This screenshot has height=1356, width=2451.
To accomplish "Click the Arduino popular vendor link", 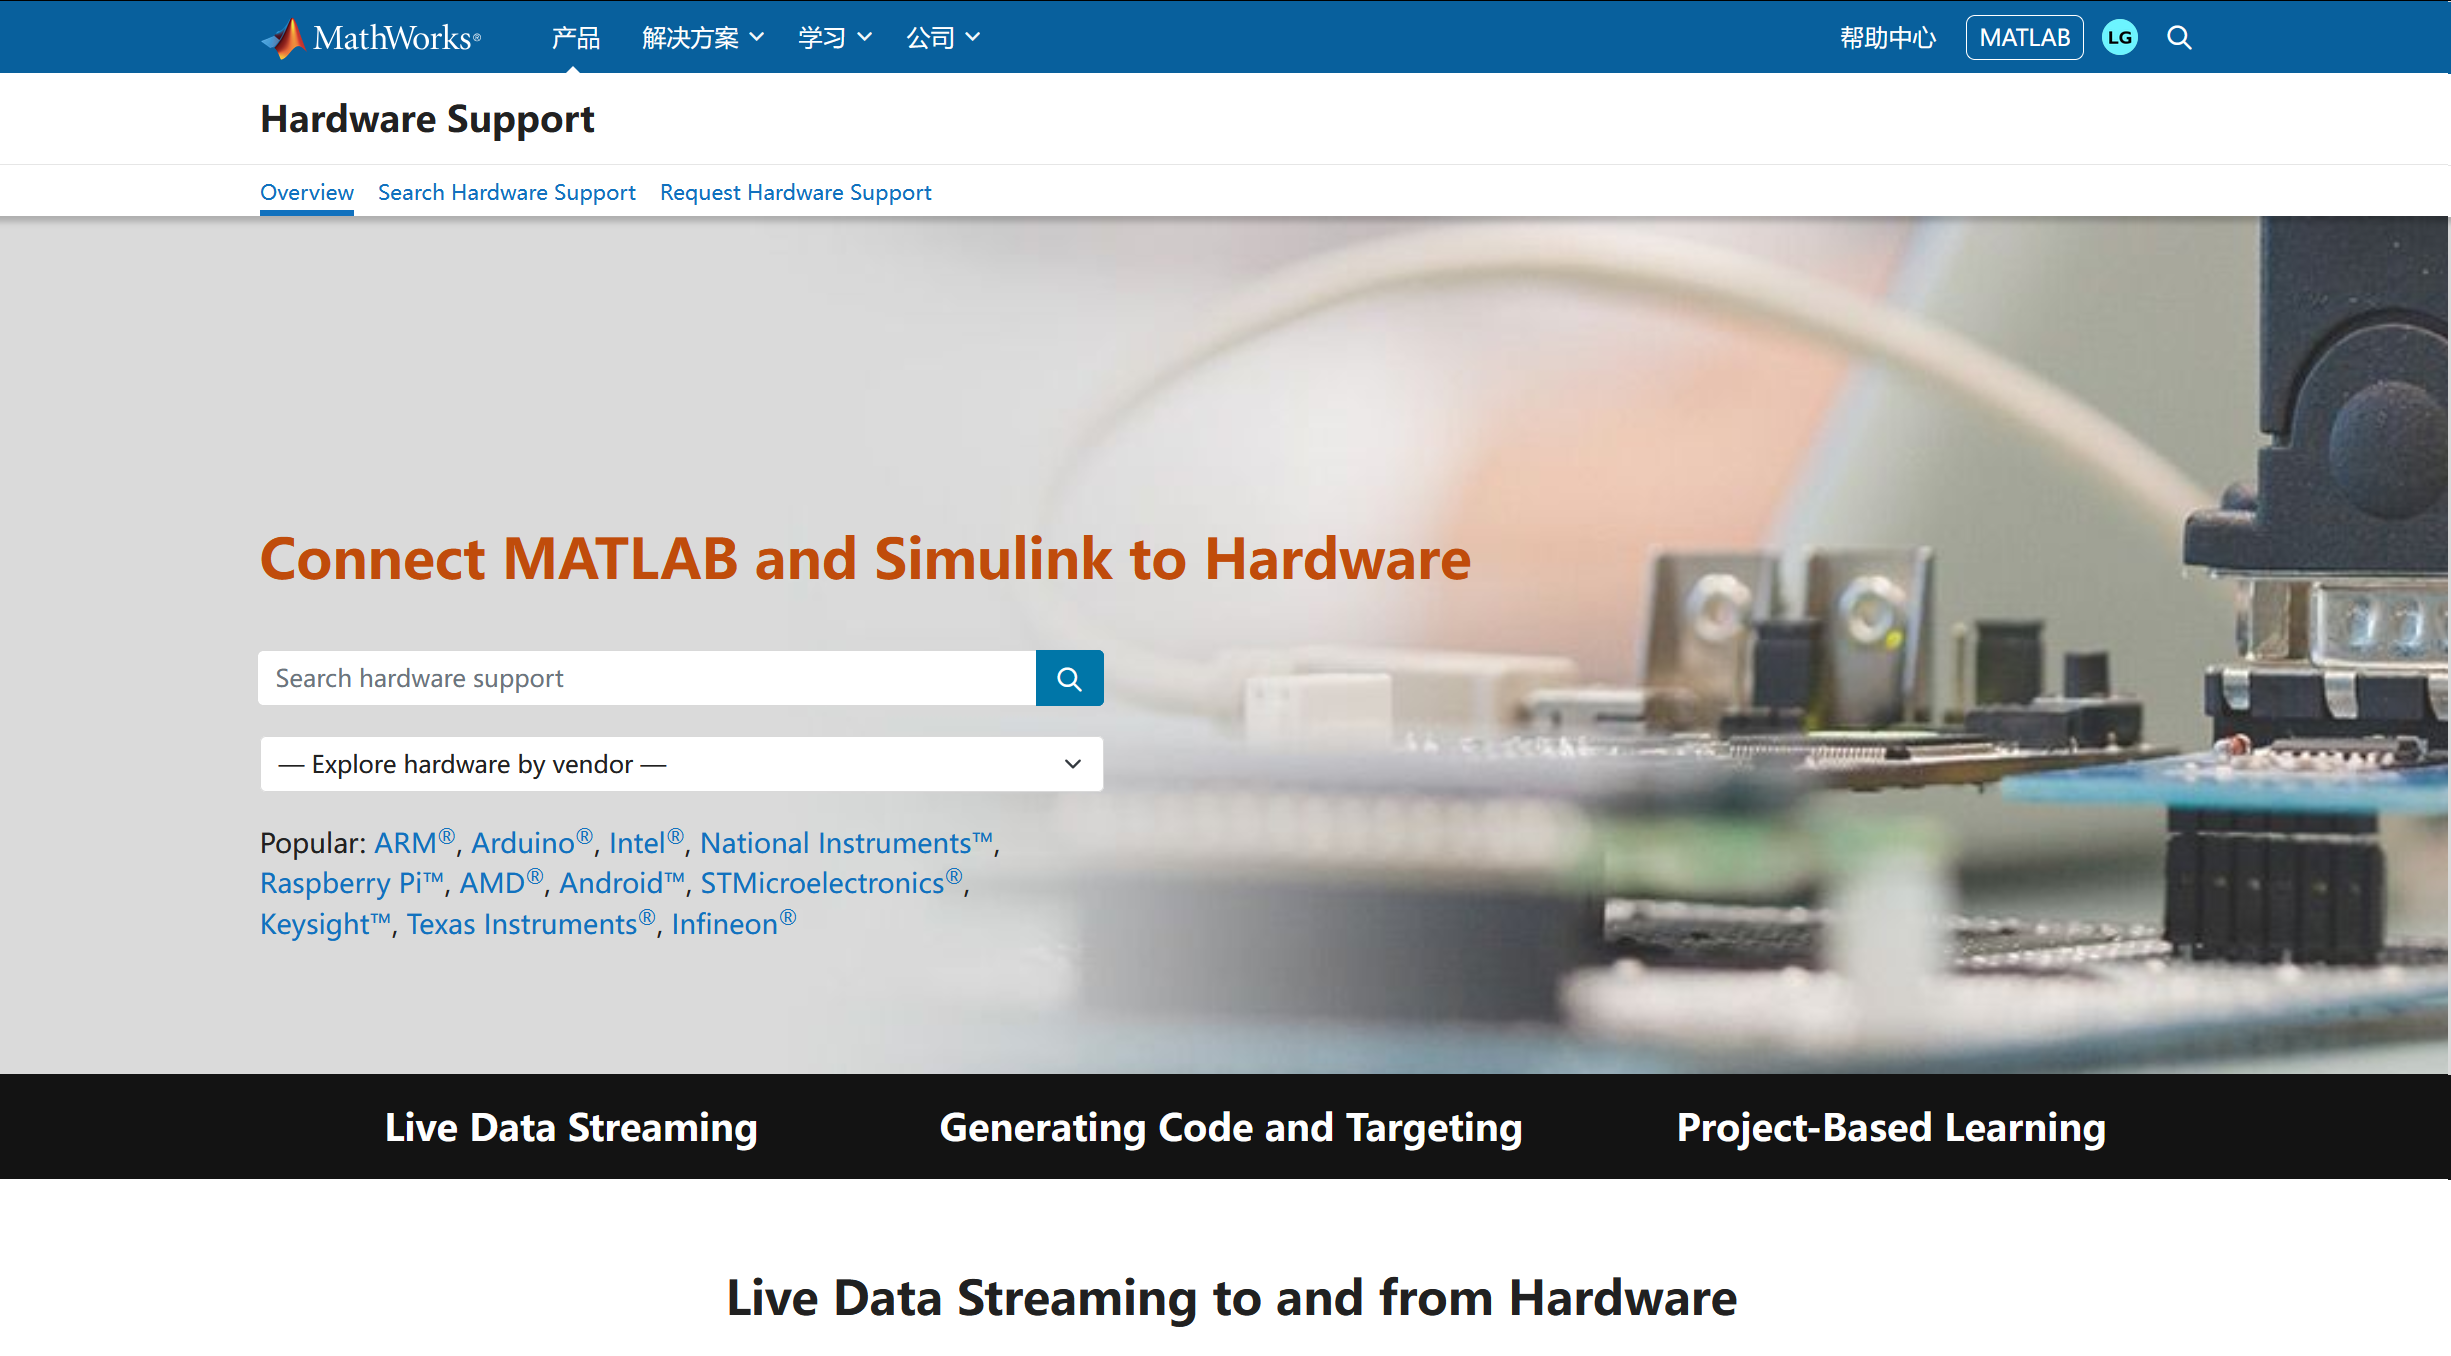I will click(x=523, y=844).
